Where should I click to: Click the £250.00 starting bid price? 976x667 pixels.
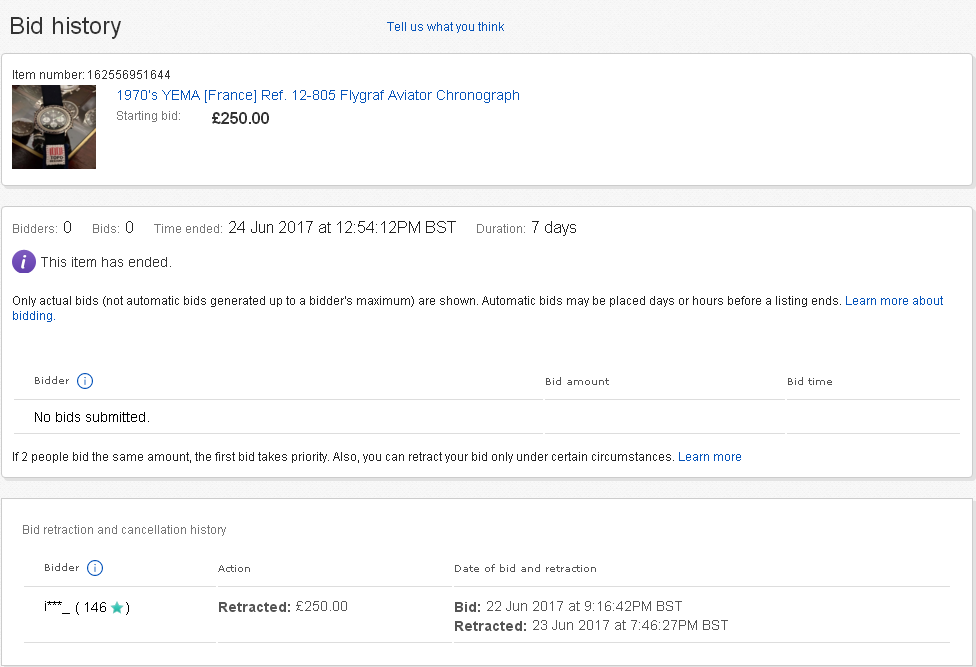[240, 118]
